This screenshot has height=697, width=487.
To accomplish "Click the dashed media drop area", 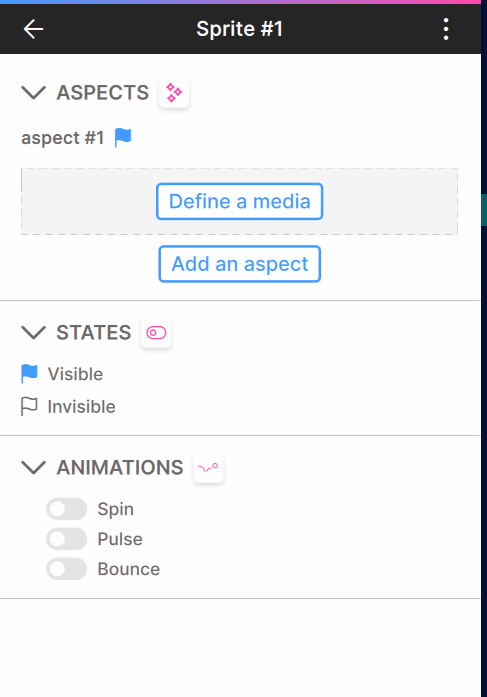I will (240, 201).
